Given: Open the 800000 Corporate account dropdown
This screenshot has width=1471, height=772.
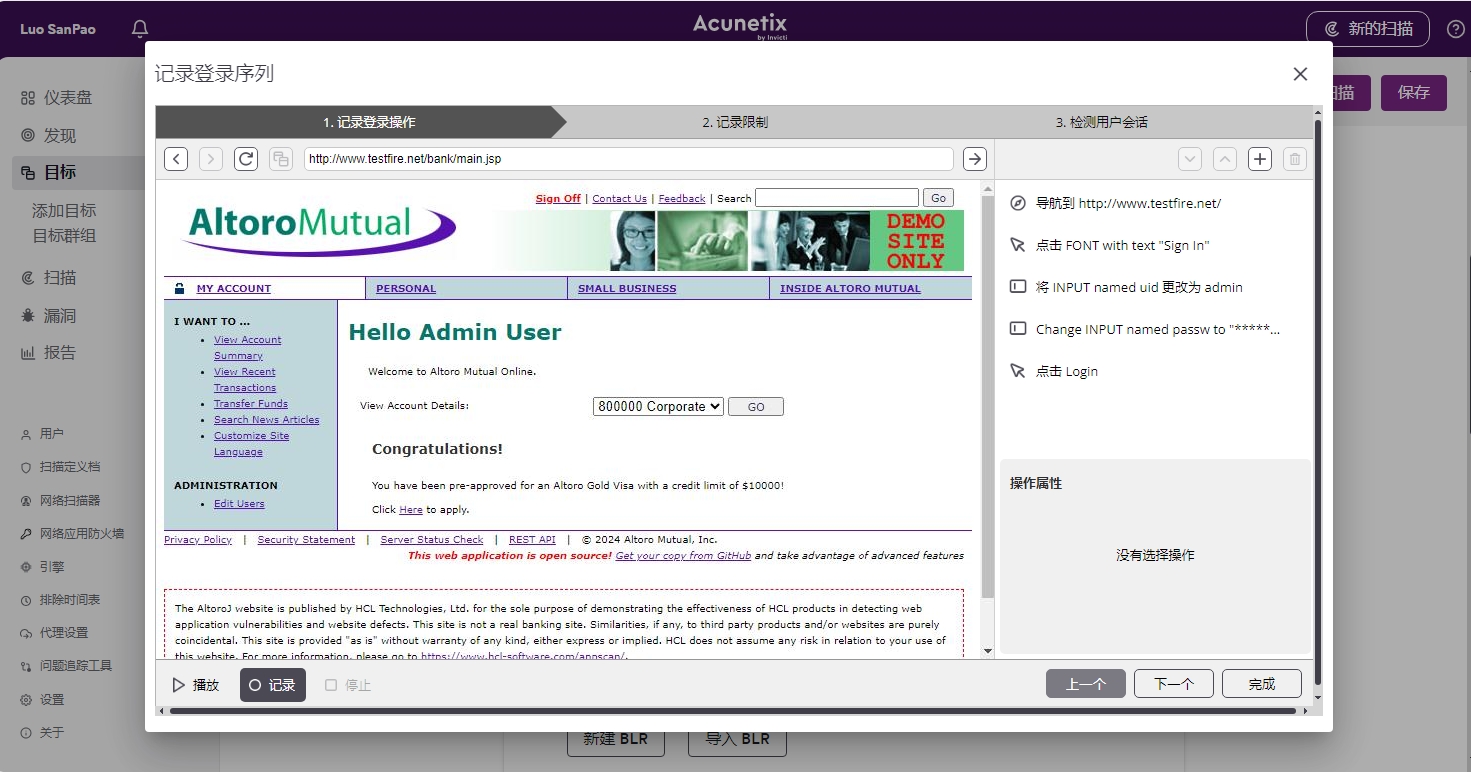Looking at the screenshot, I should 658,407.
